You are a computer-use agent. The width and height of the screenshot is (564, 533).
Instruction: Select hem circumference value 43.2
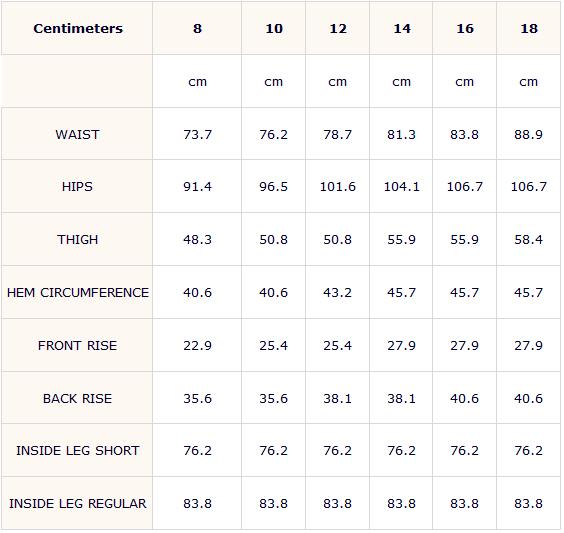click(x=337, y=293)
